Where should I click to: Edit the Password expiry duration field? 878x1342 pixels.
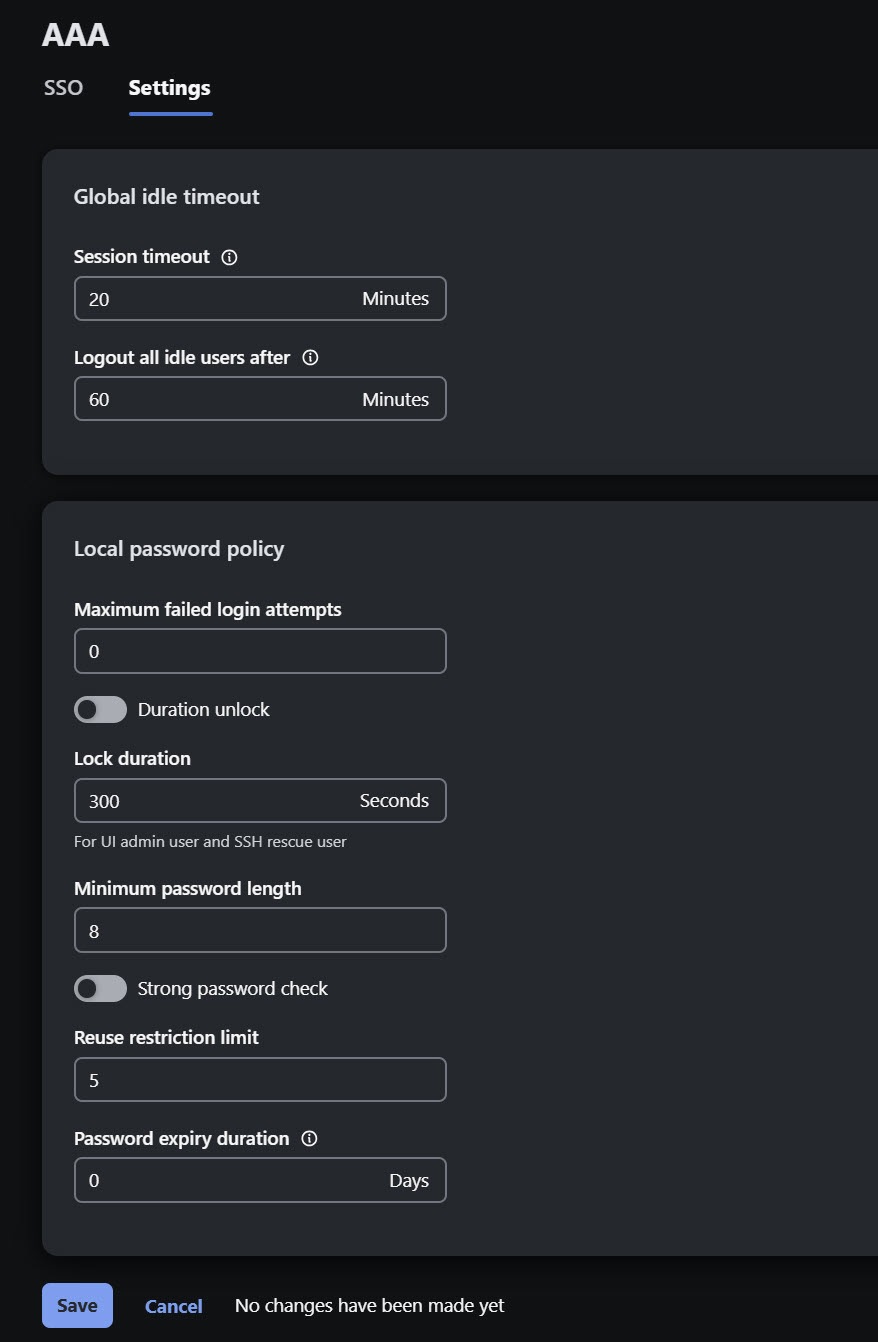[260, 1180]
